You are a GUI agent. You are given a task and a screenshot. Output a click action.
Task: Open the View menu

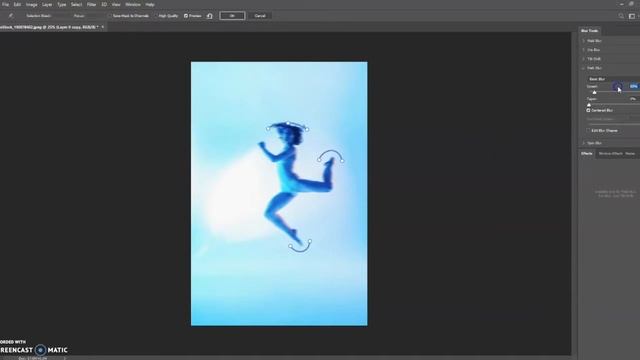coord(116,4)
